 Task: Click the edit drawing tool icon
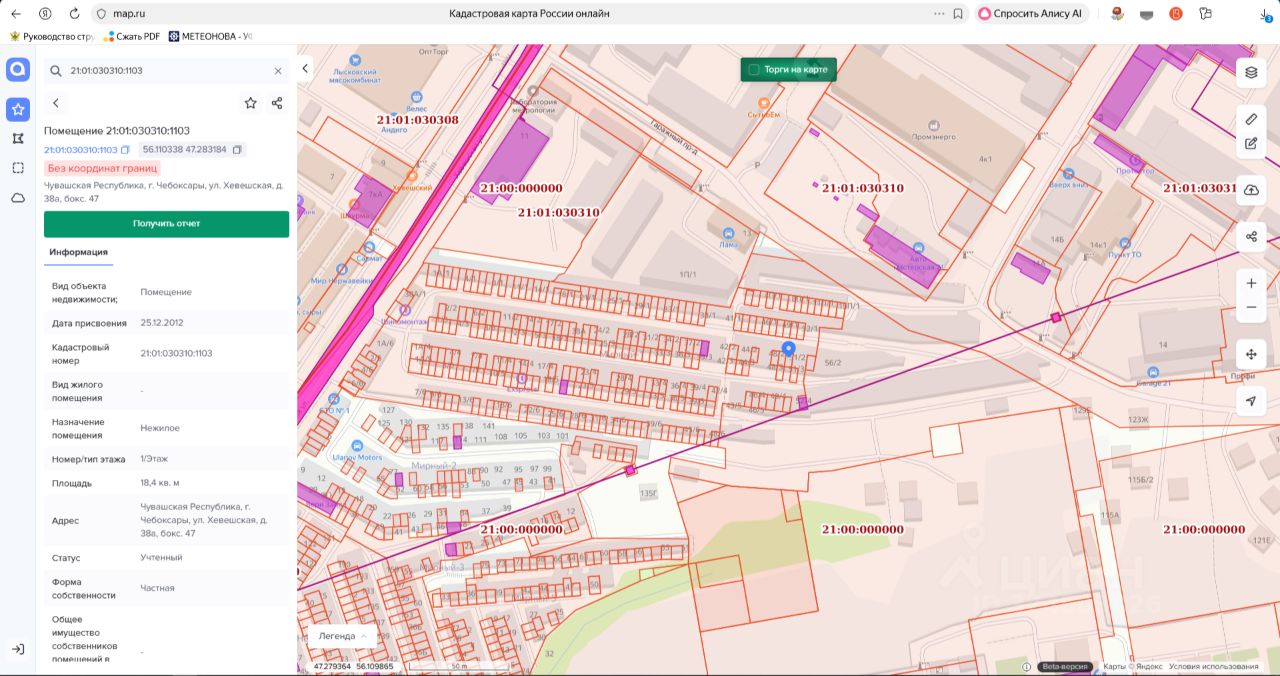click(1251, 143)
